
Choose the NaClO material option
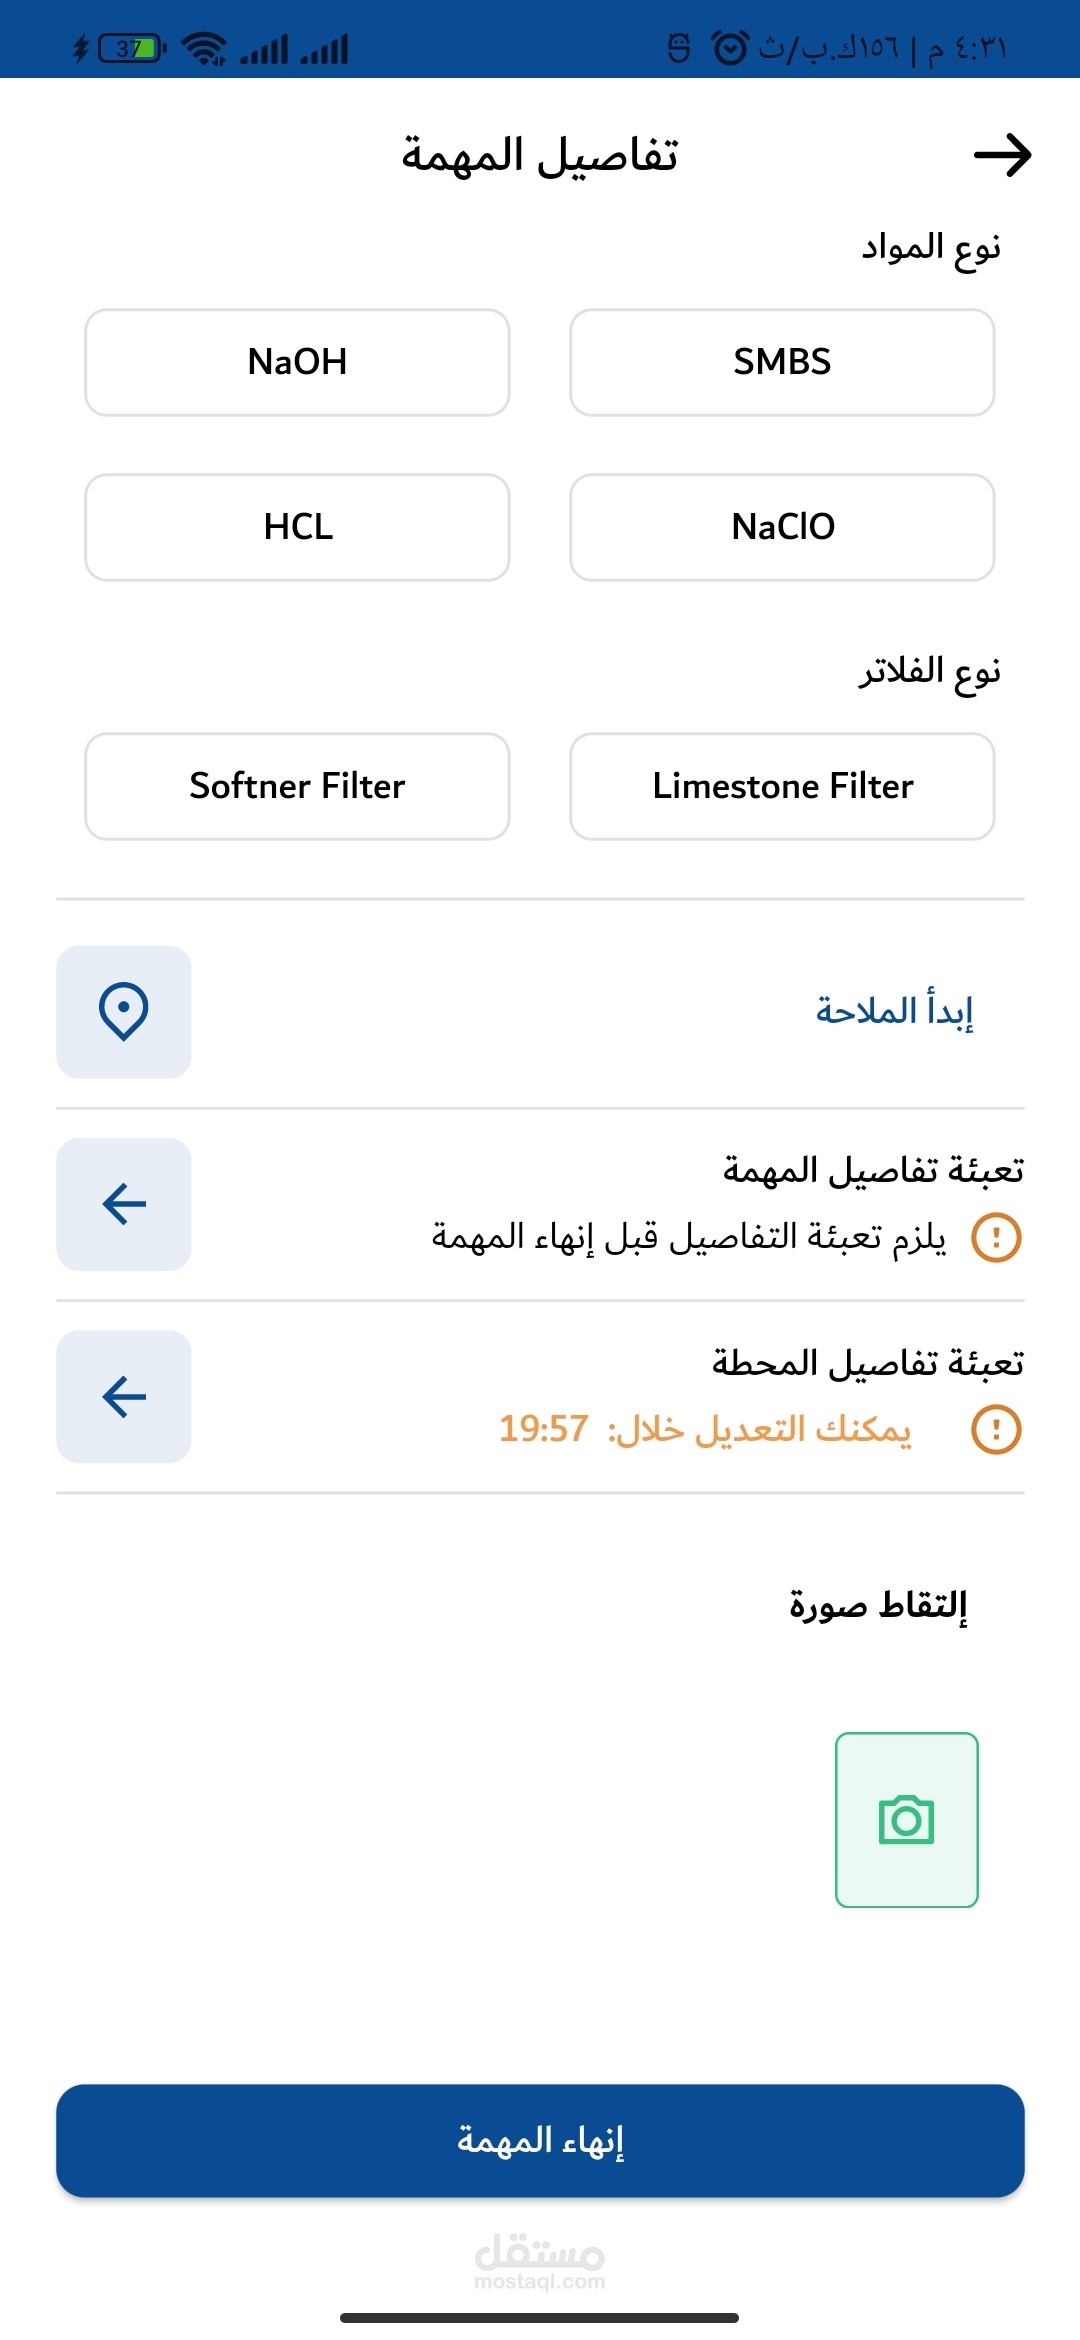782,527
